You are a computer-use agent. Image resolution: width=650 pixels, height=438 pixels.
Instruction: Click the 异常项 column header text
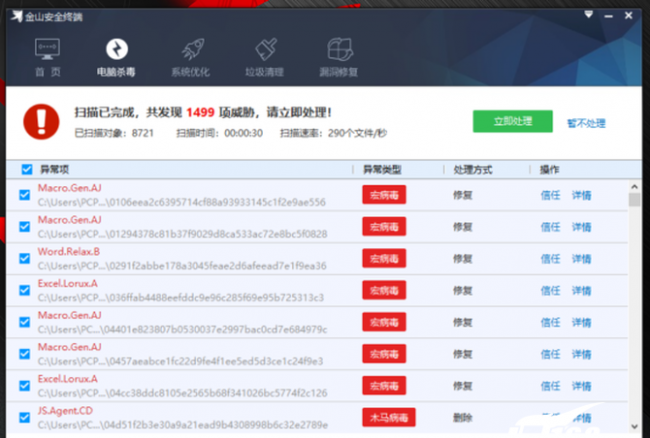pyautogui.click(x=54, y=169)
